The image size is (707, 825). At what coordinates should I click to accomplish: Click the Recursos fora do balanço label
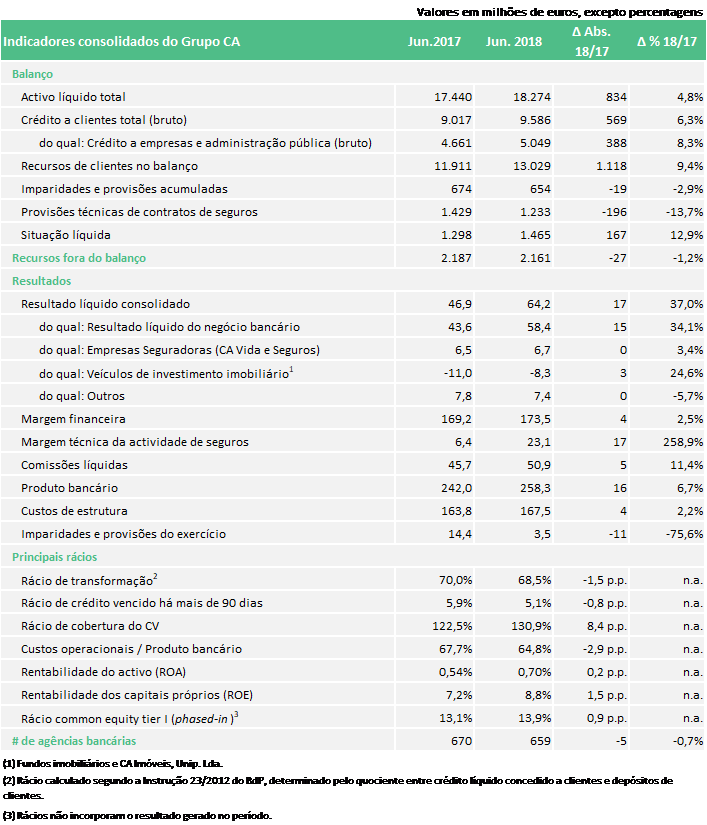79,258
